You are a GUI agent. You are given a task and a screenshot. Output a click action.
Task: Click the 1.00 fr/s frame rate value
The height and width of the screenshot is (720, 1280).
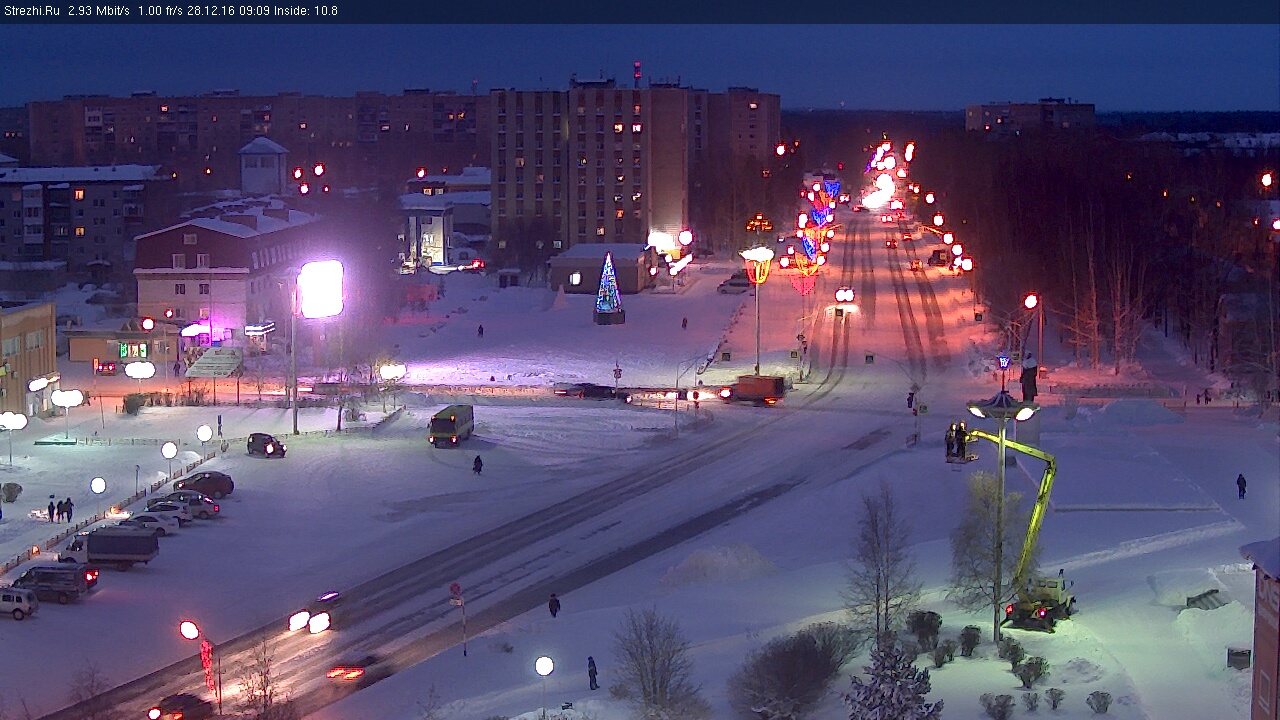tap(159, 11)
